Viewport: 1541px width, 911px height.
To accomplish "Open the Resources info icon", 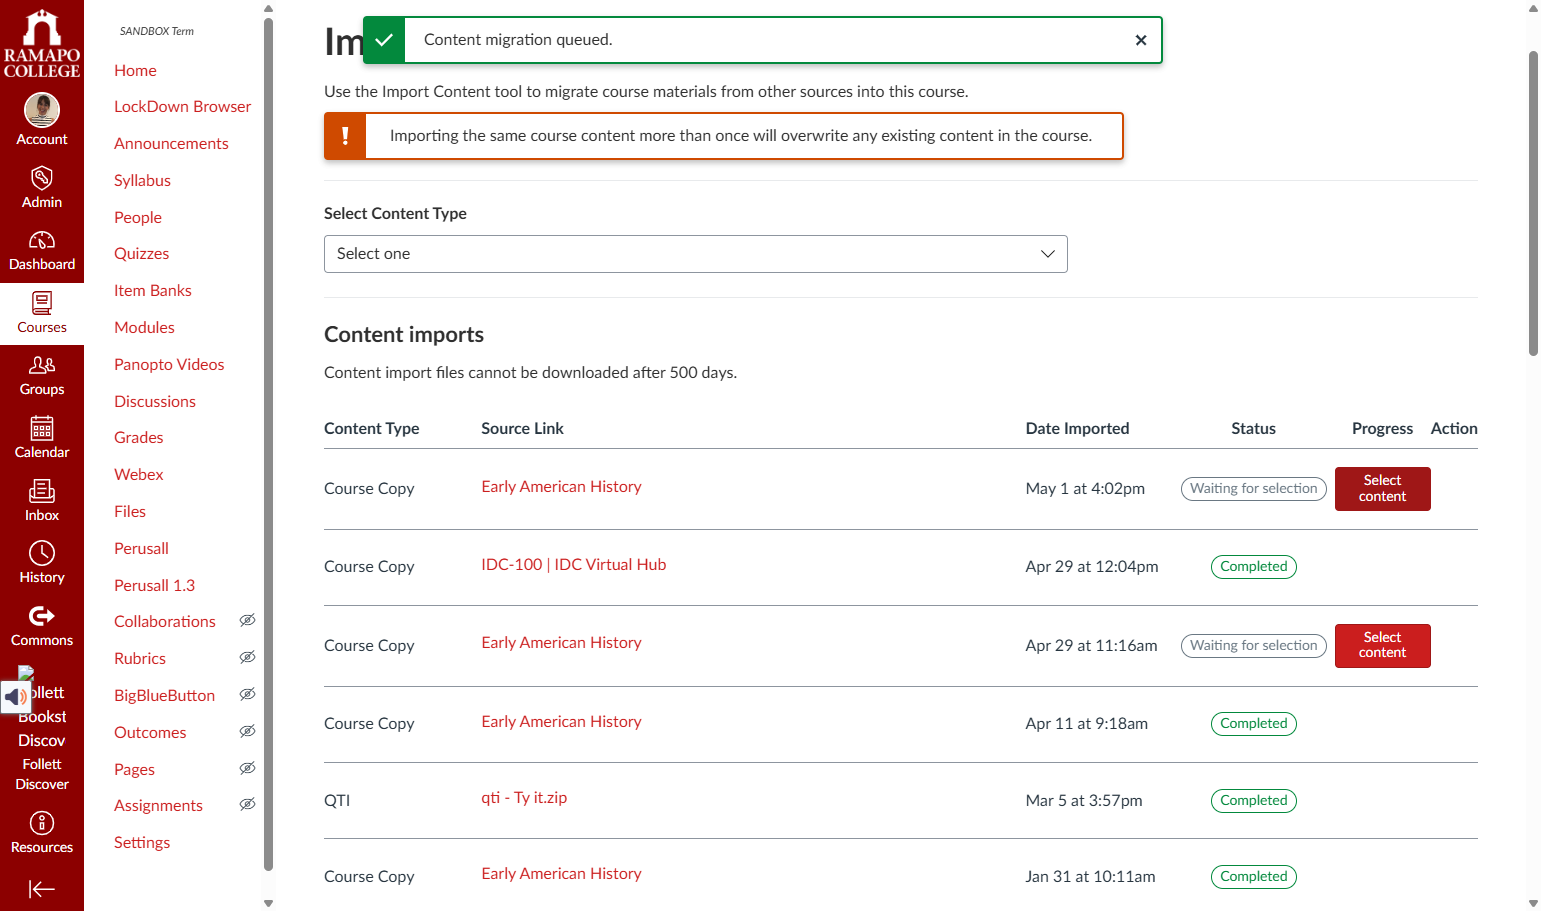I will [x=42, y=833].
